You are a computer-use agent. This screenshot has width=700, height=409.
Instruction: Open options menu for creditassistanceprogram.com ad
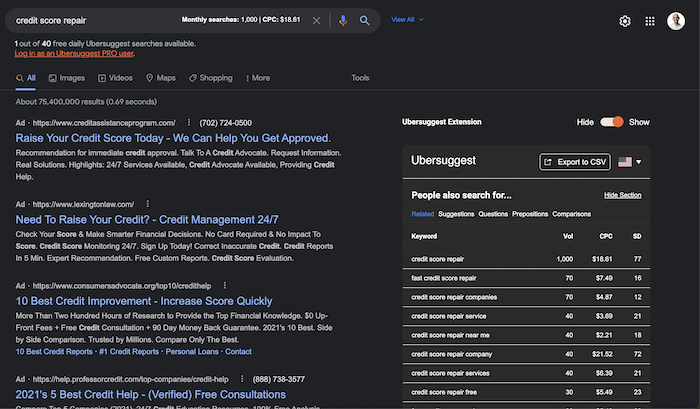188,122
